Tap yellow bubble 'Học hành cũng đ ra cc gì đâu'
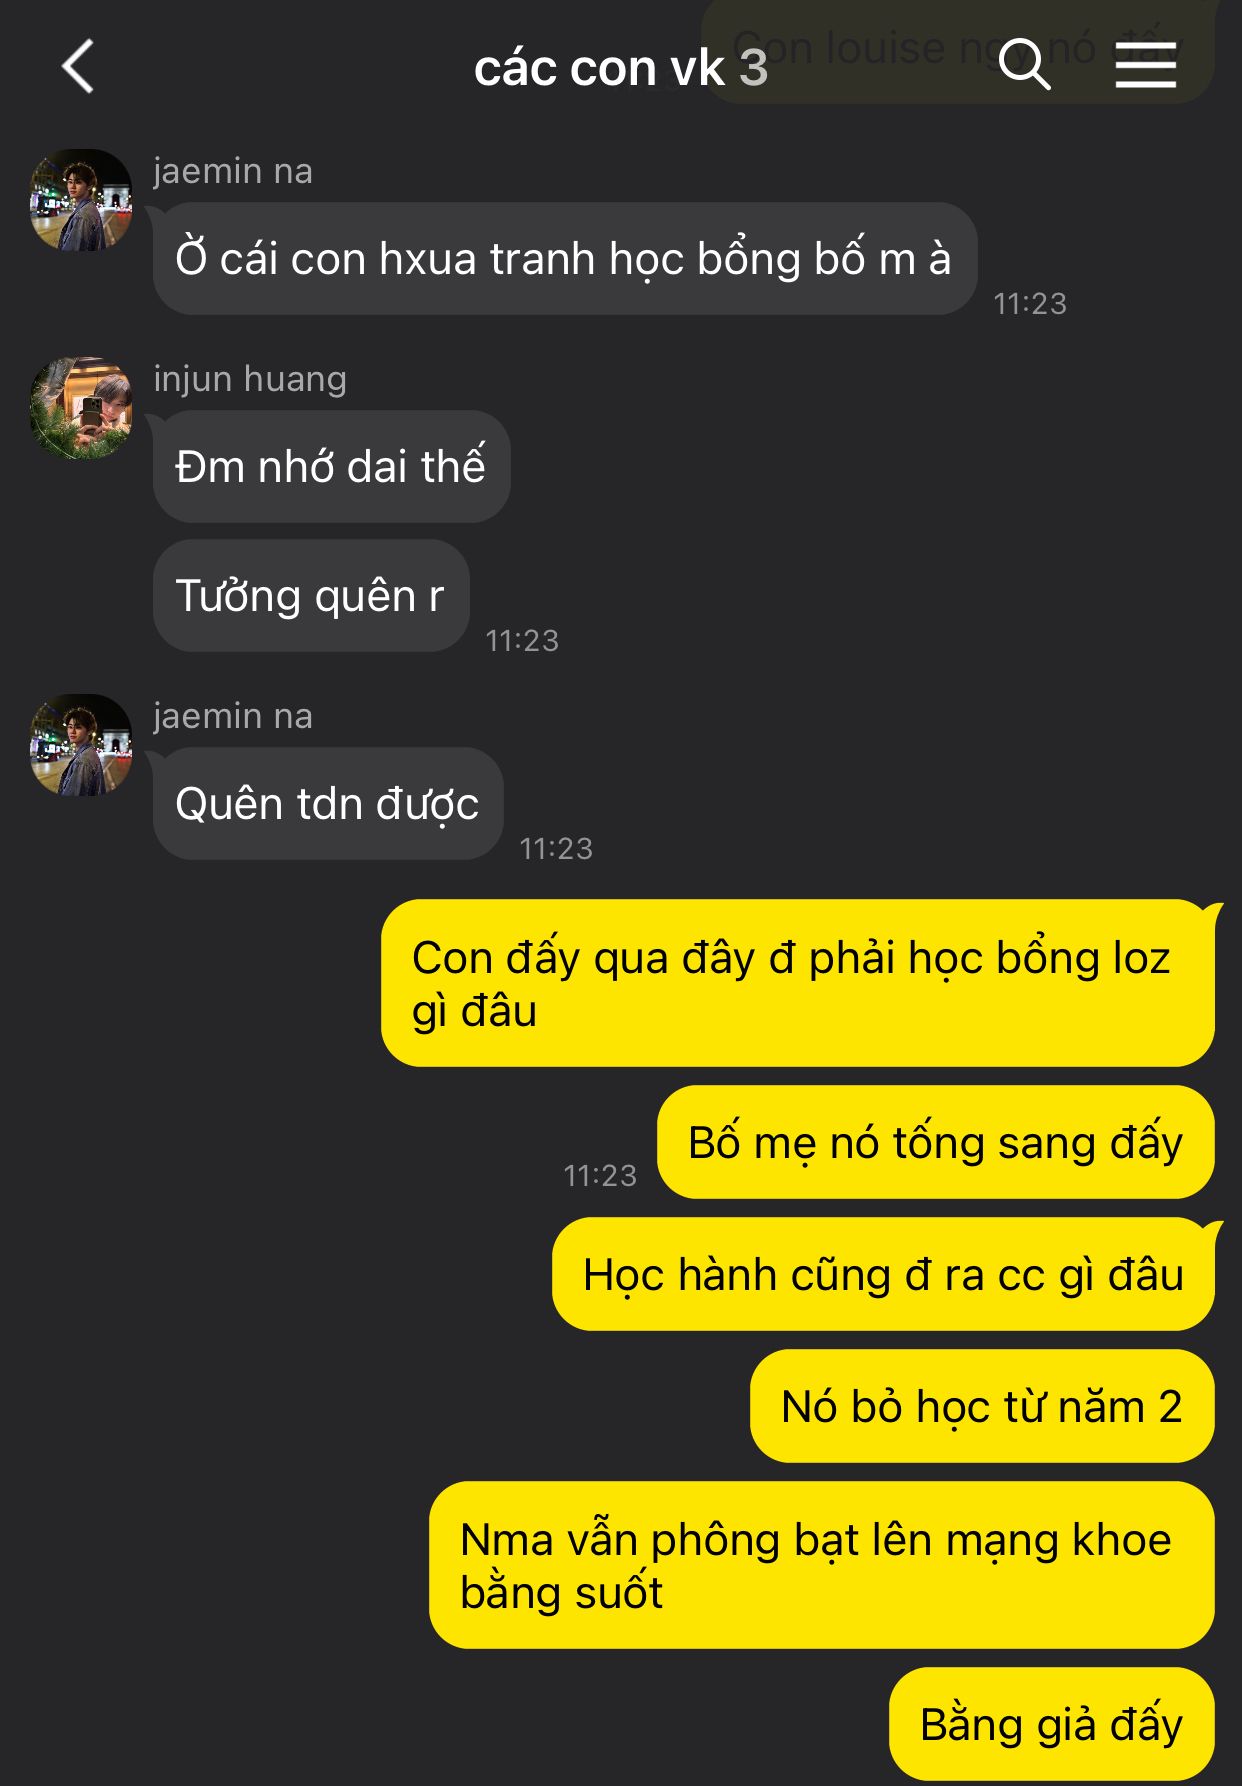The height and width of the screenshot is (1786, 1242). point(884,1275)
